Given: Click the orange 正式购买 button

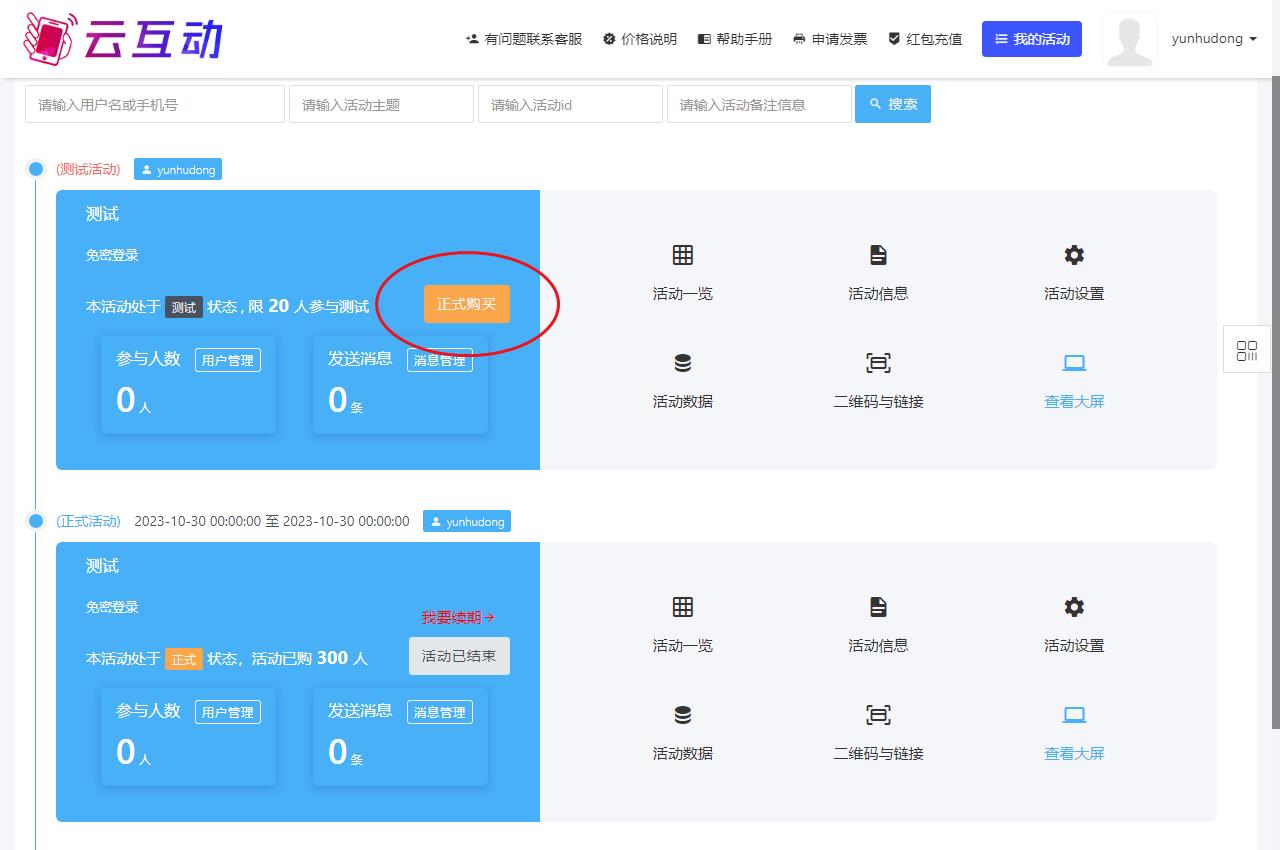Looking at the screenshot, I should click(x=466, y=304).
